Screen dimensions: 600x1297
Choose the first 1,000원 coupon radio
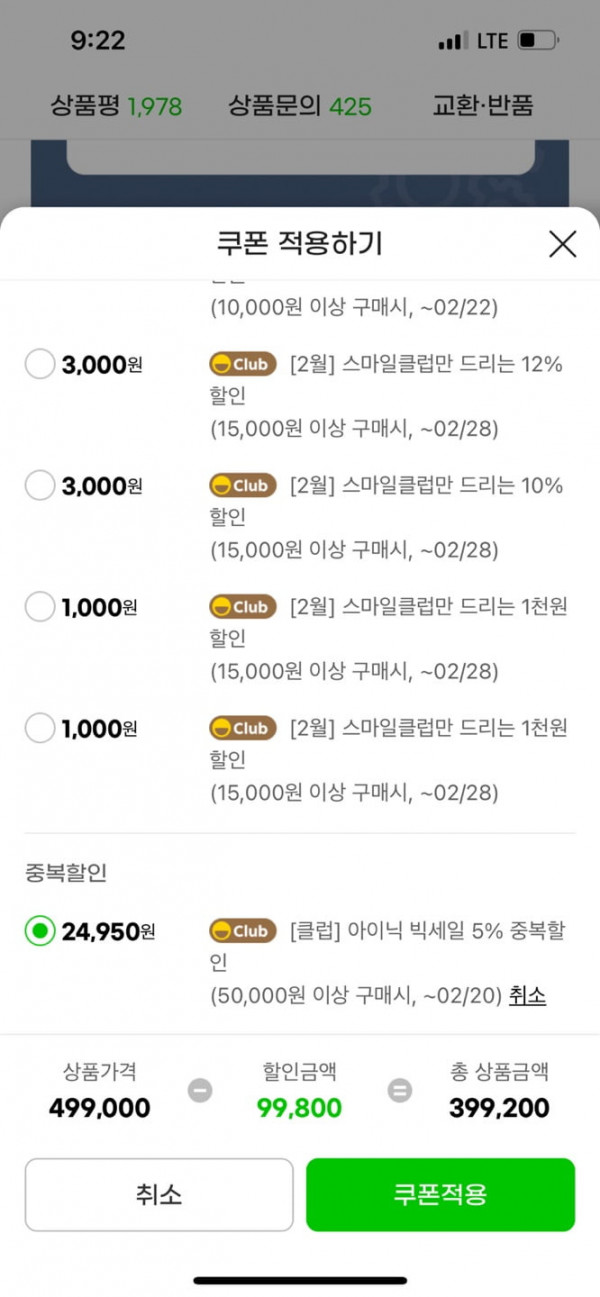coord(40,607)
